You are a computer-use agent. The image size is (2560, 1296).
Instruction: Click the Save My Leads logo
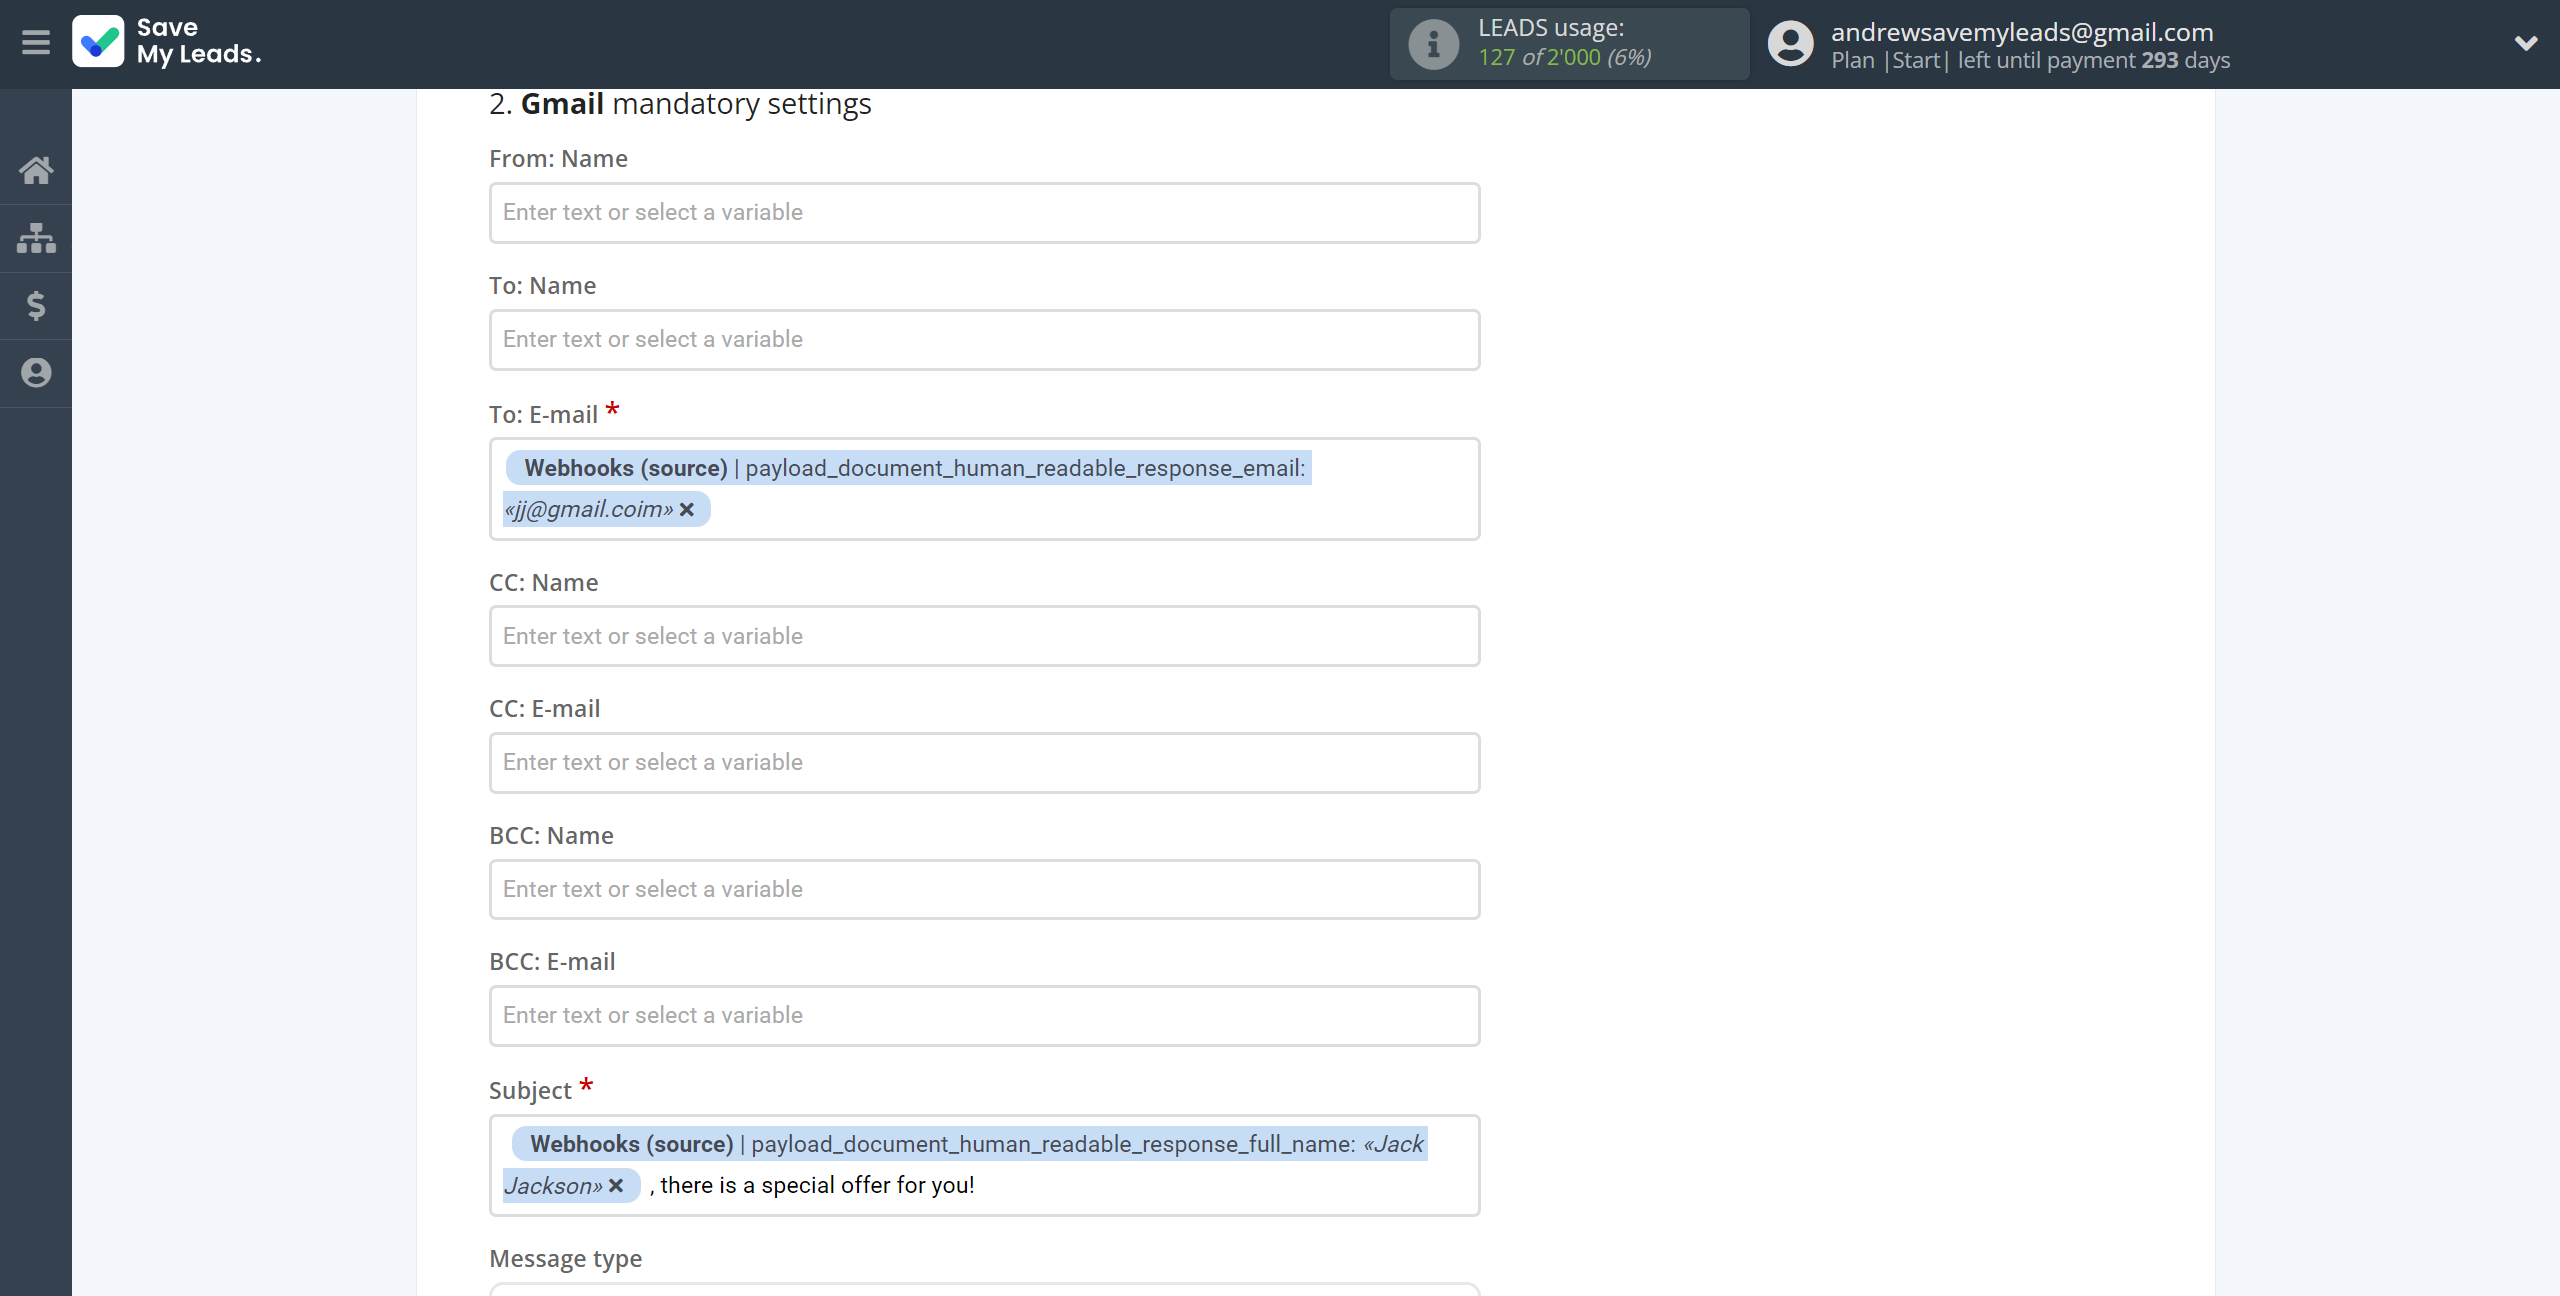[x=167, y=42]
